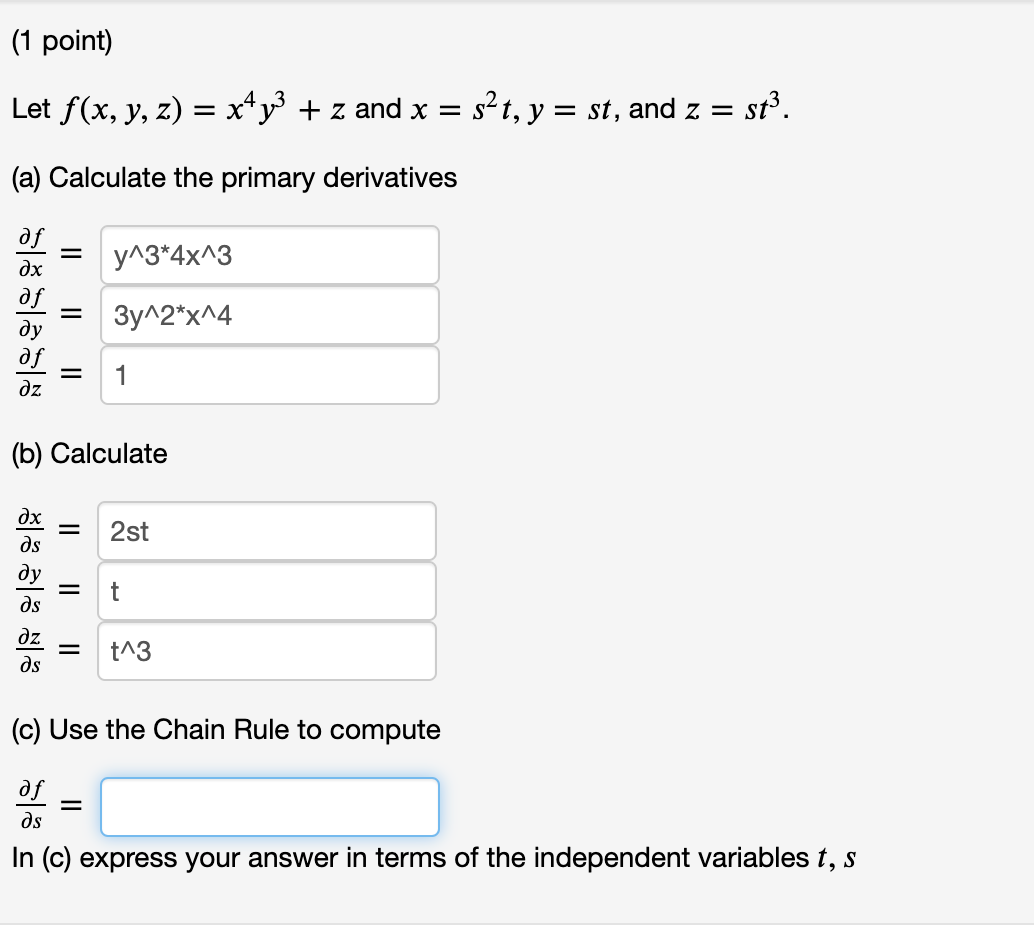Click the highlighted Chain Rule answer box

click(x=268, y=806)
